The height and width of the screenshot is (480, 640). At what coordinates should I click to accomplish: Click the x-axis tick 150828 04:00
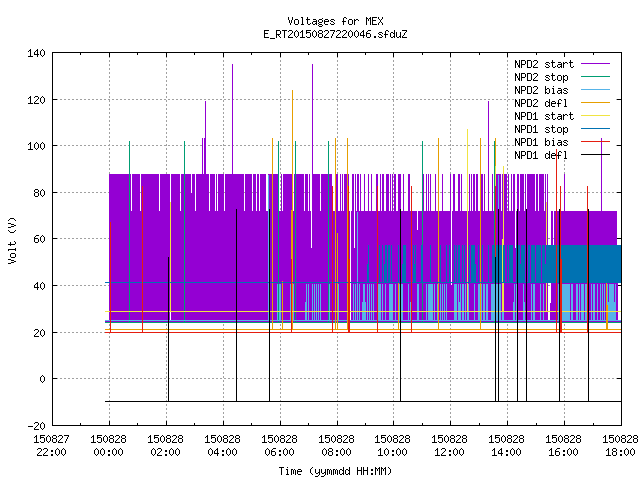coord(222,446)
